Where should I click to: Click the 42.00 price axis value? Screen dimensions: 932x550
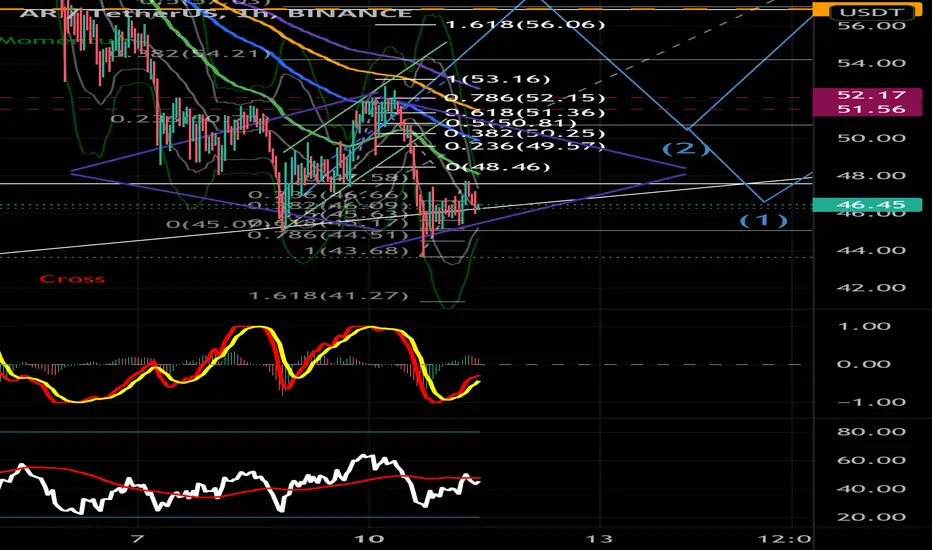click(871, 288)
